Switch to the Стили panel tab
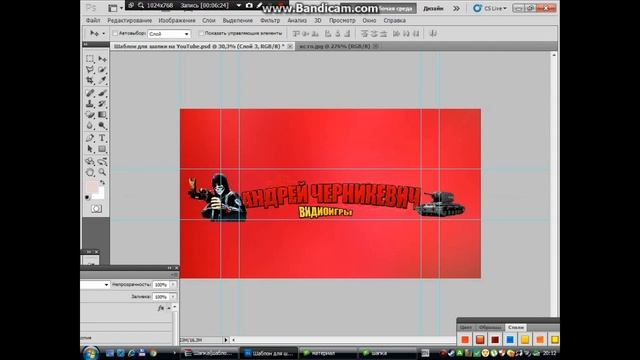This screenshot has height=360, width=640. point(516,327)
